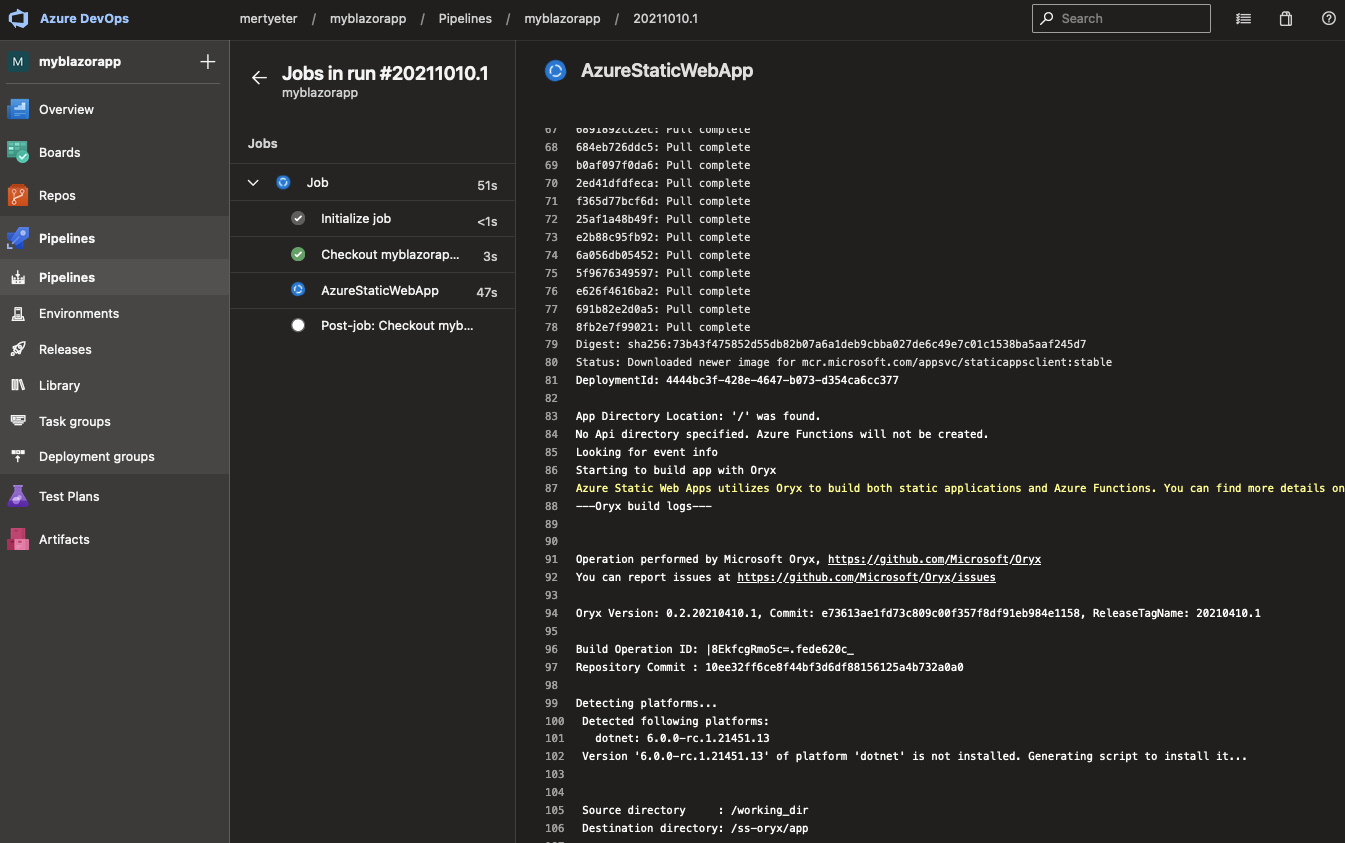Select the Job row showing 51s
The width and height of the screenshot is (1345, 843).
pyautogui.click(x=372, y=182)
